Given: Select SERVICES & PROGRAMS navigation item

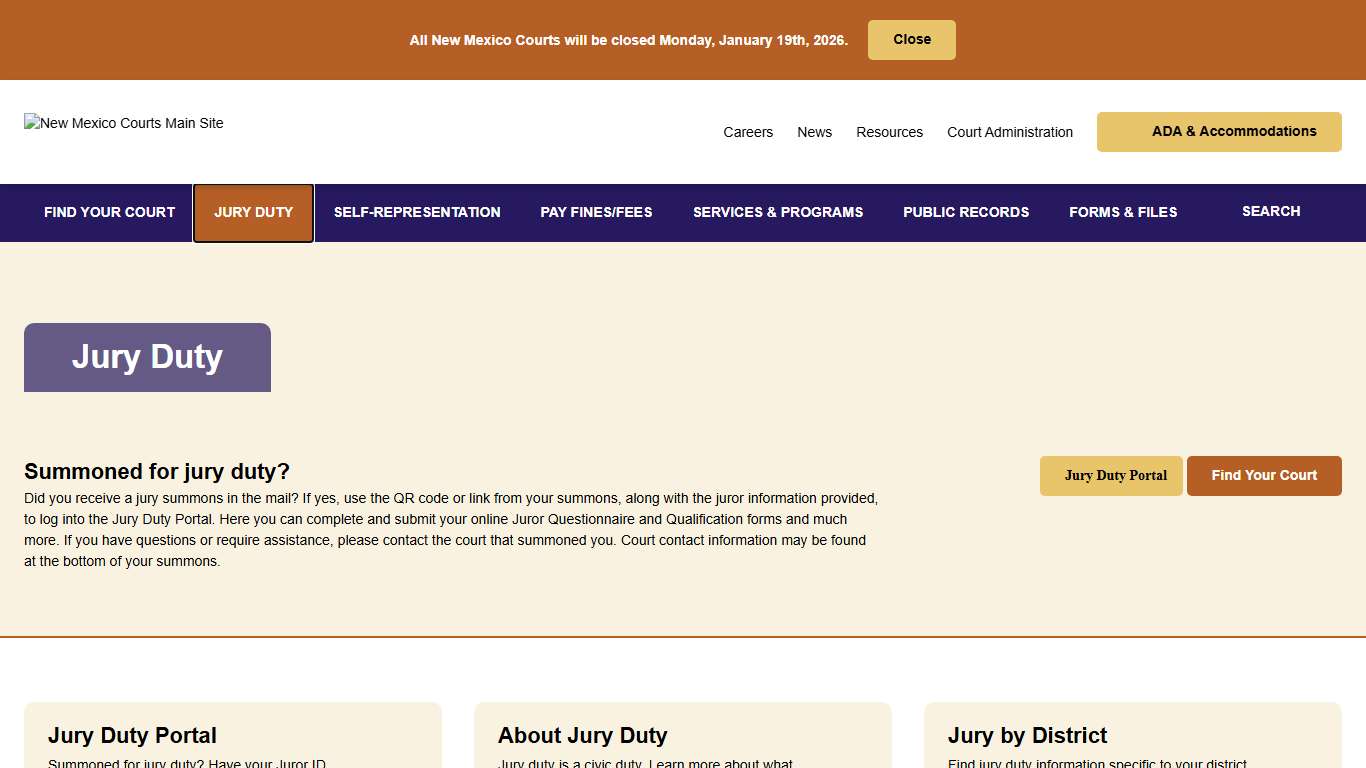Looking at the screenshot, I should [778, 212].
